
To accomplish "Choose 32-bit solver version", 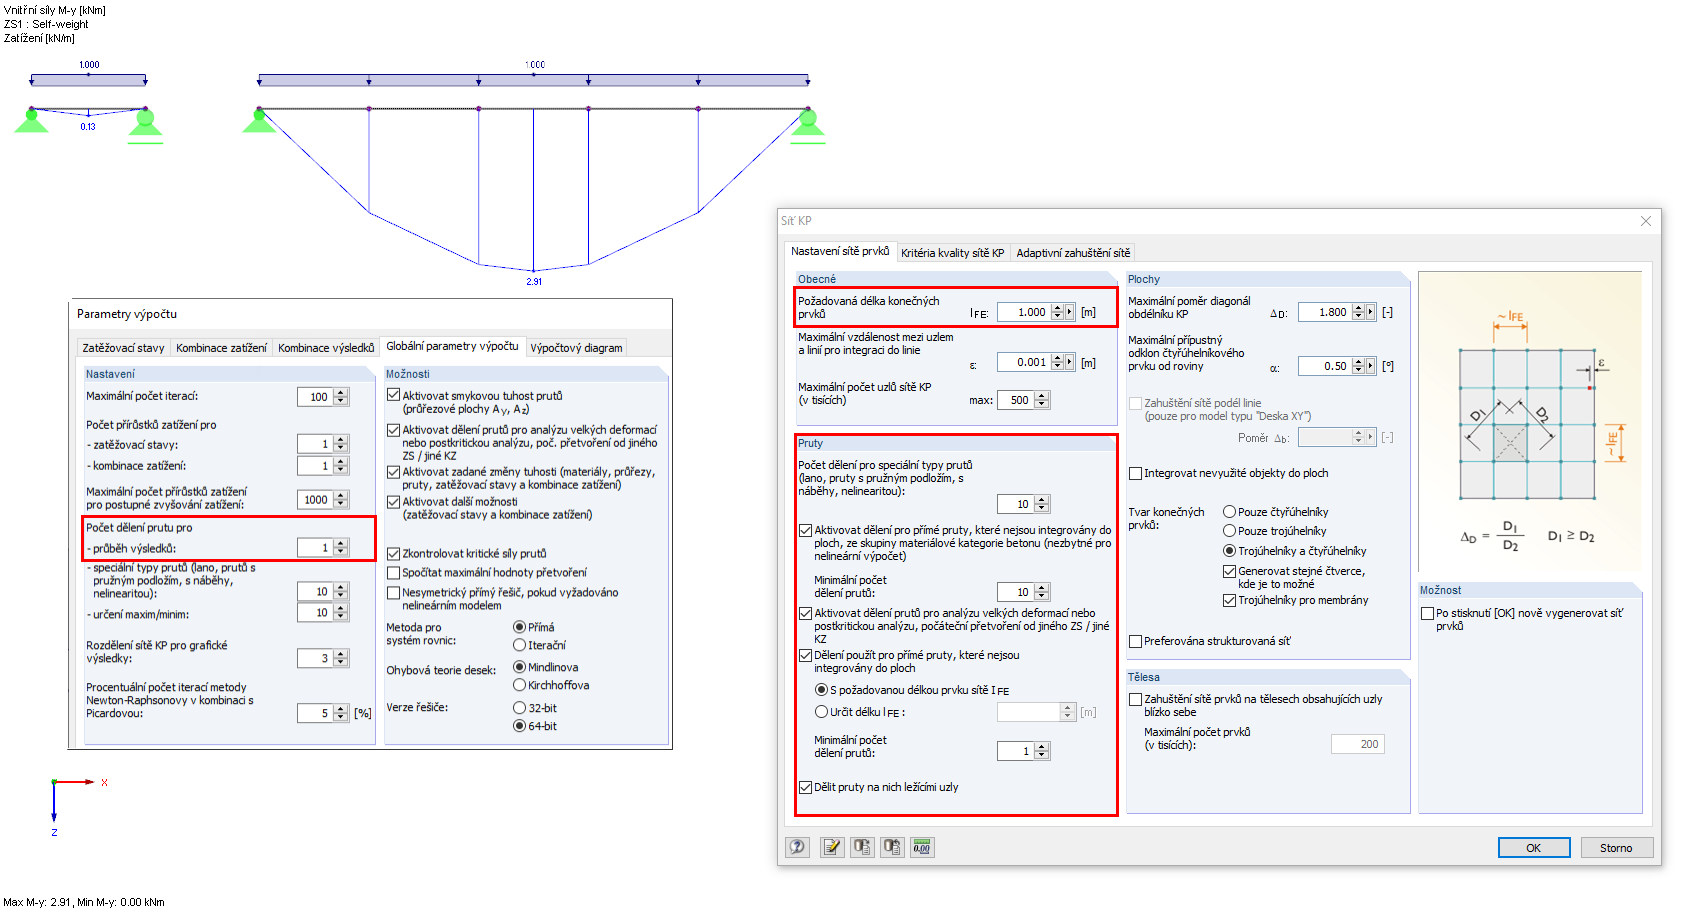I will point(520,708).
